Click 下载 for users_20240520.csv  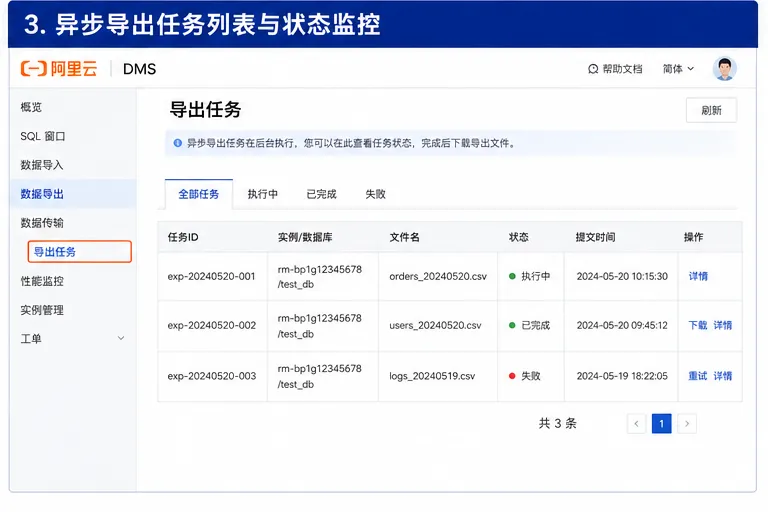click(x=697, y=325)
